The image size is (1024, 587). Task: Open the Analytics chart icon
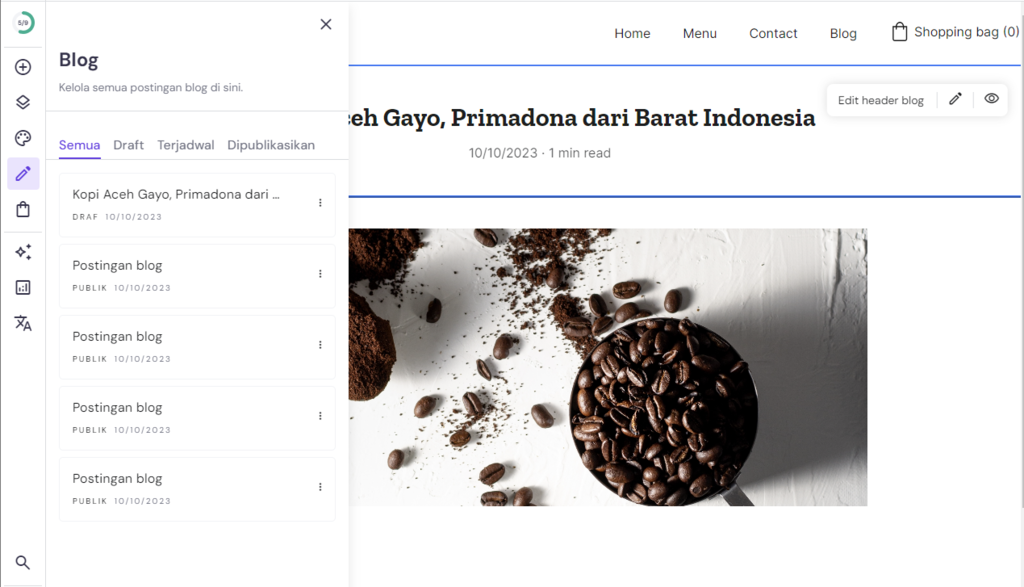pyautogui.click(x=22, y=287)
